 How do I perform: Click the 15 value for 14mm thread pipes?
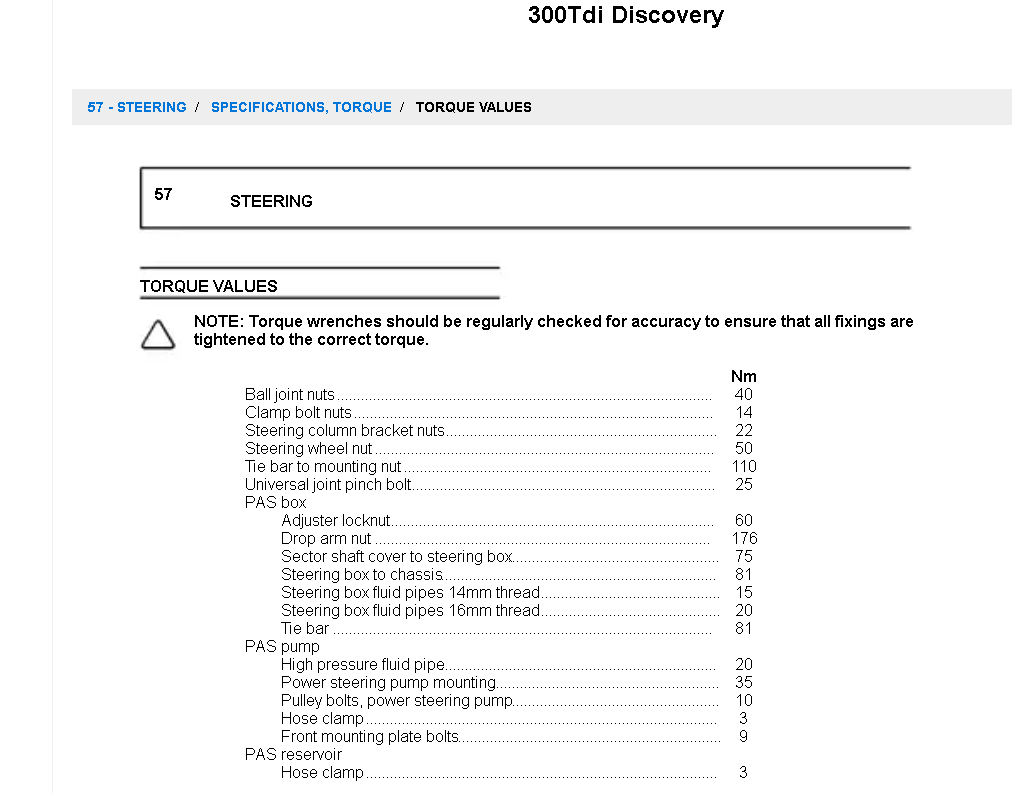tap(744, 593)
